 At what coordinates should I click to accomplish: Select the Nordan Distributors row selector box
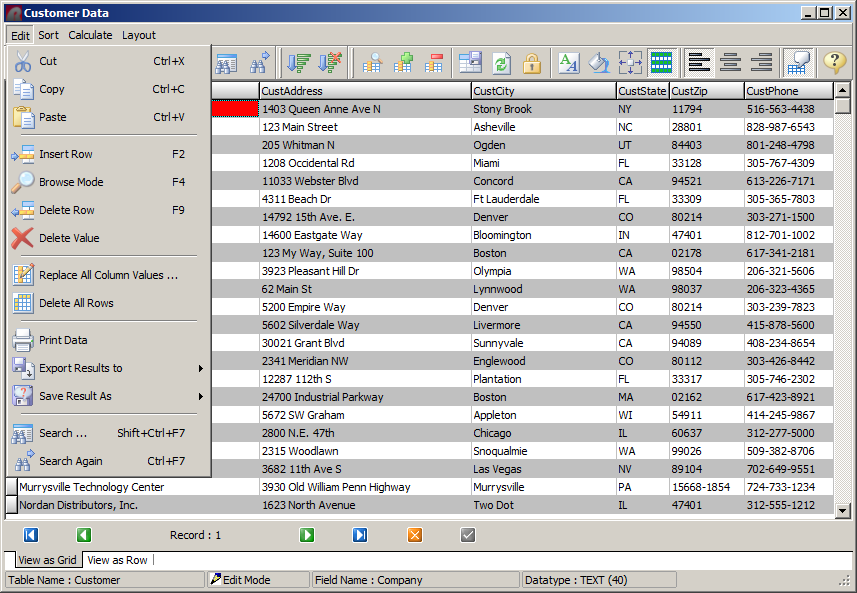(x=12, y=506)
